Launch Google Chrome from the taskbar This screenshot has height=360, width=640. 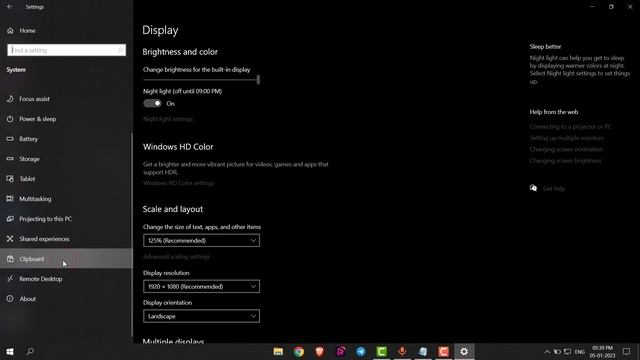(x=299, y=351)
